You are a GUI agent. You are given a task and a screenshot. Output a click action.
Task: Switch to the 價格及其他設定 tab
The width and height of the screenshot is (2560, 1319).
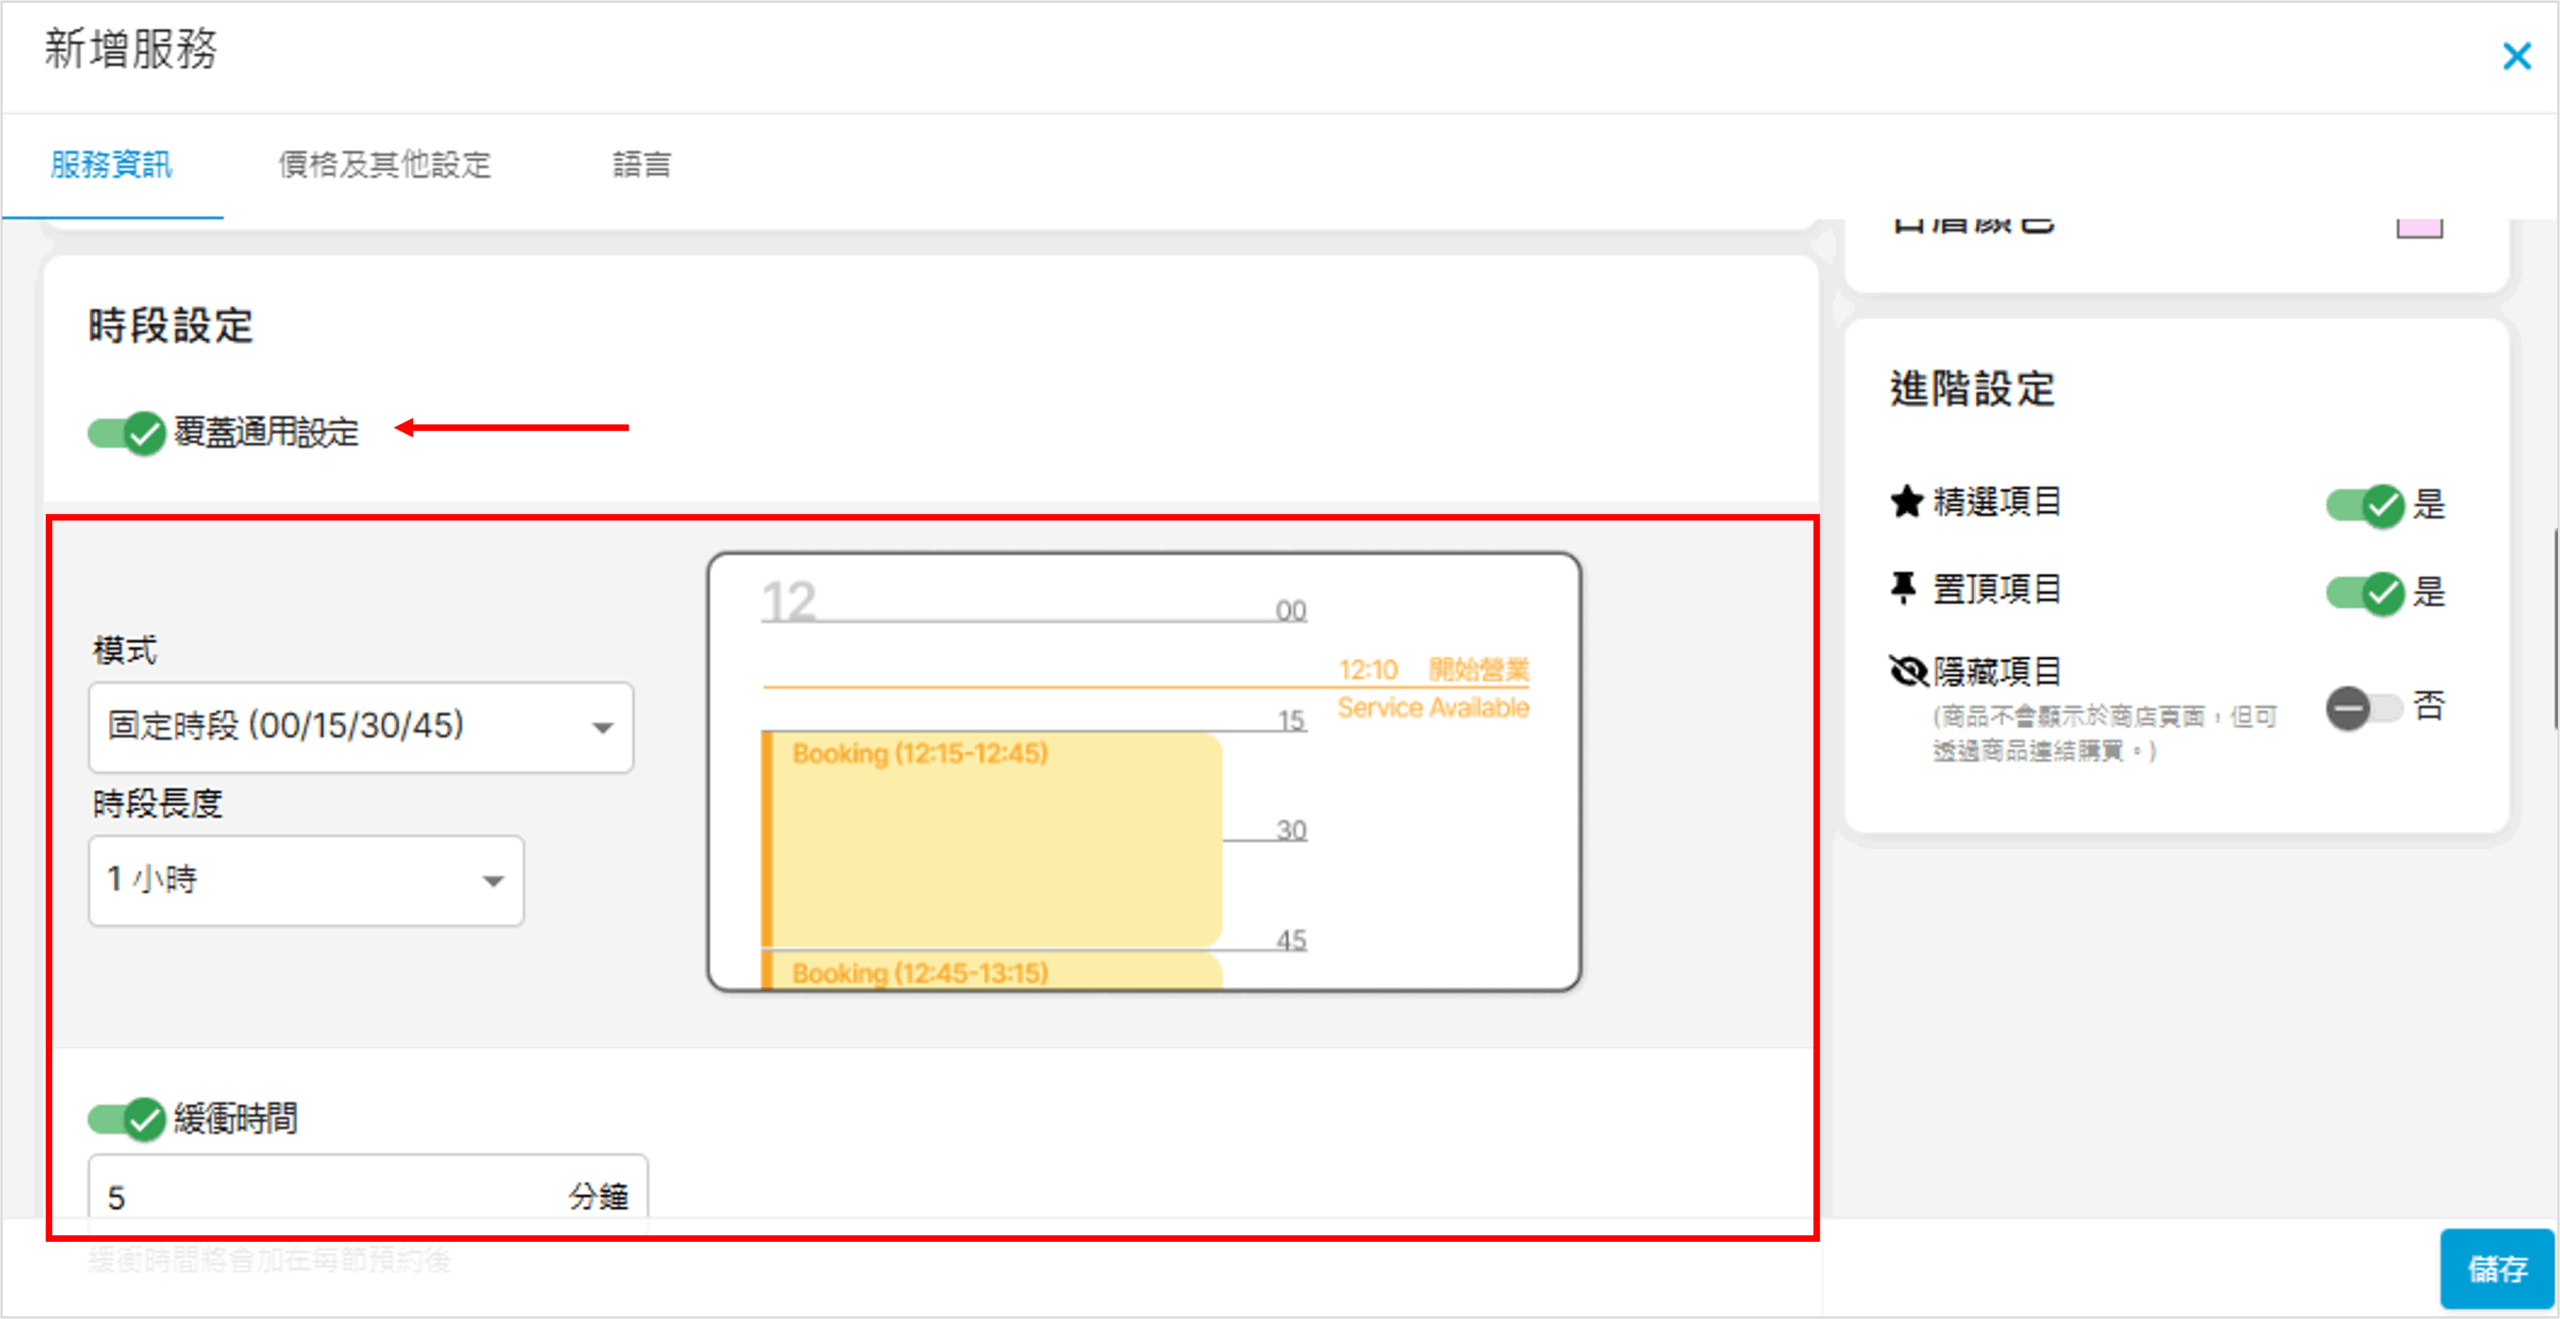coord(385,165)
